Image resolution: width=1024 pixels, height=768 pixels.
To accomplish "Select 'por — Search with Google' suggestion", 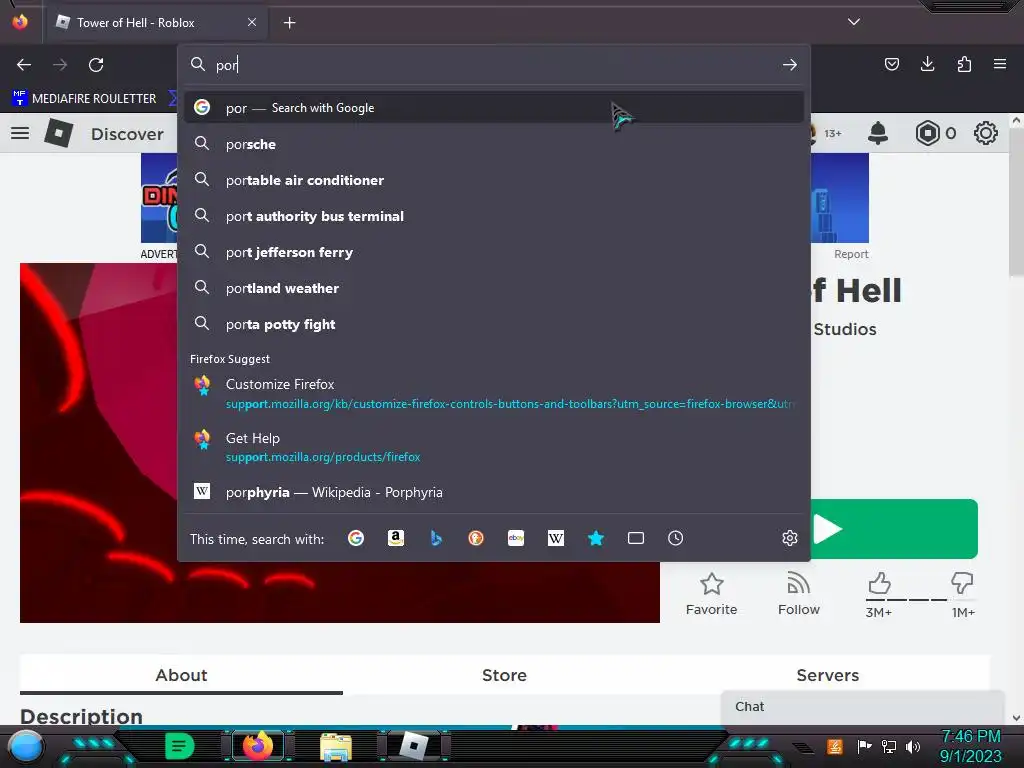I will click(494, 108).
